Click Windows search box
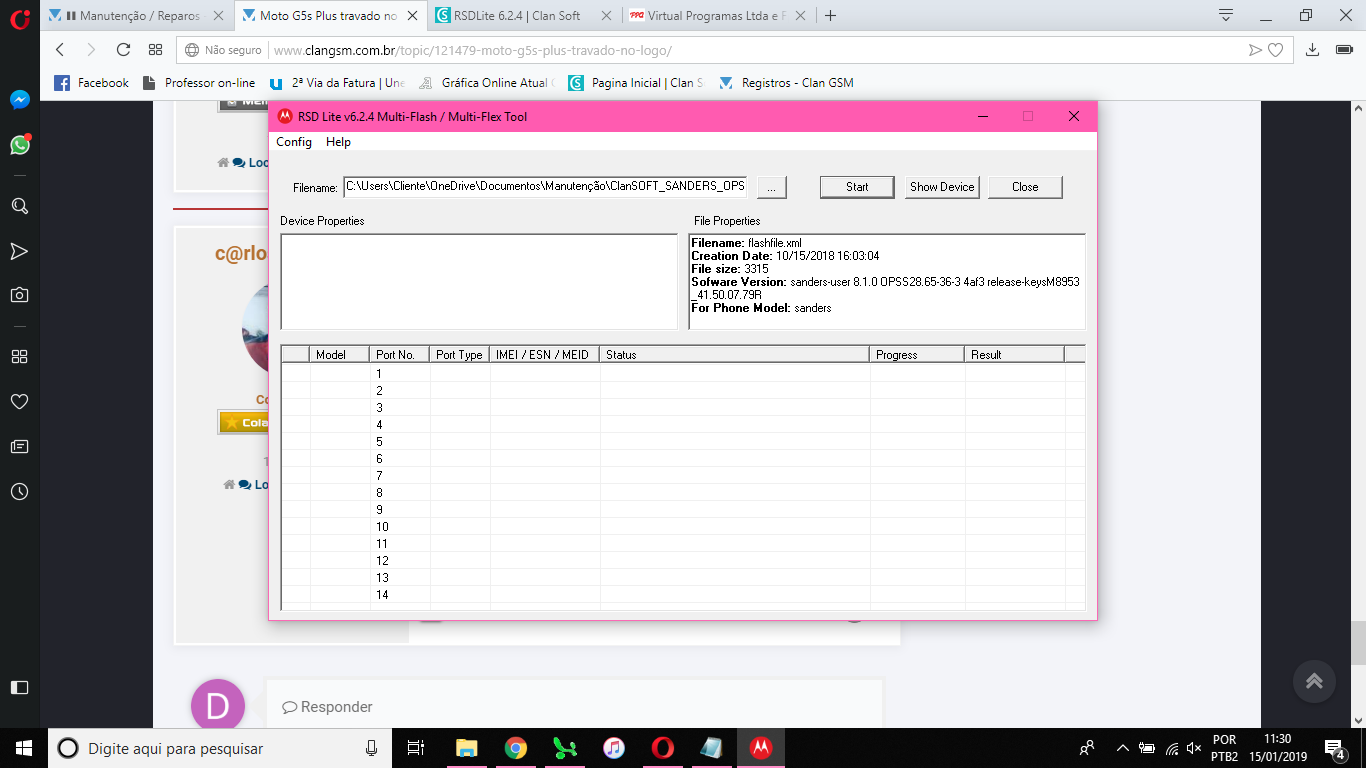1366x768 pixels. coord(219,748)
